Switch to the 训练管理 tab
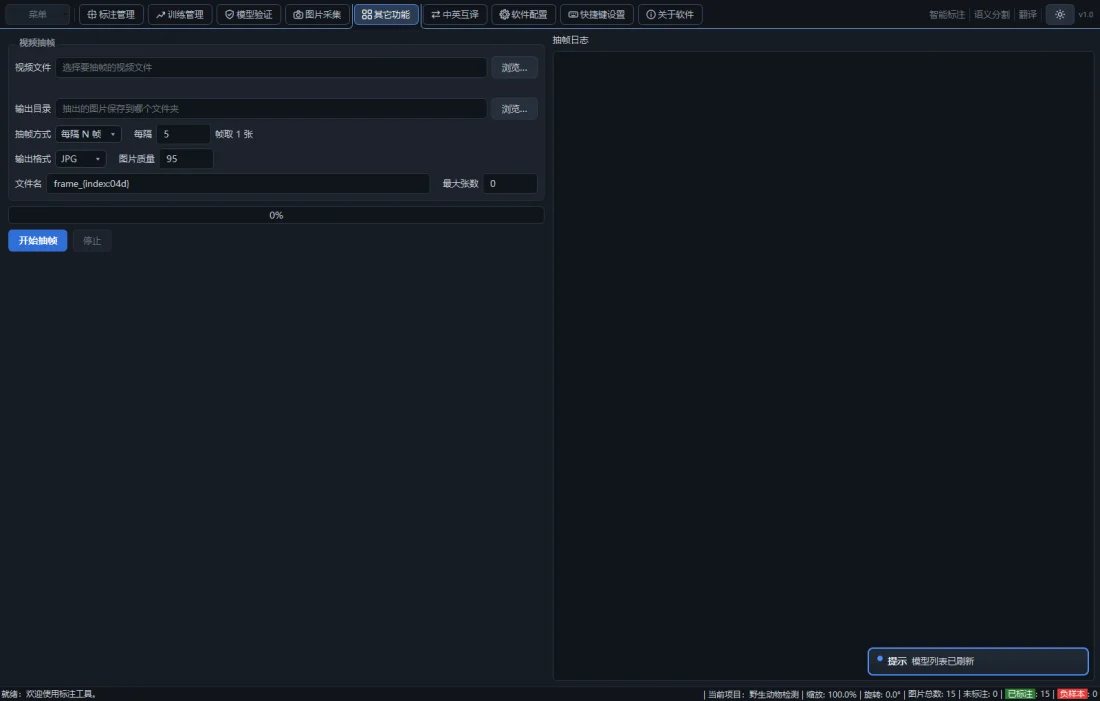This screenshot has height=701, width=1100. coord(180,14)
